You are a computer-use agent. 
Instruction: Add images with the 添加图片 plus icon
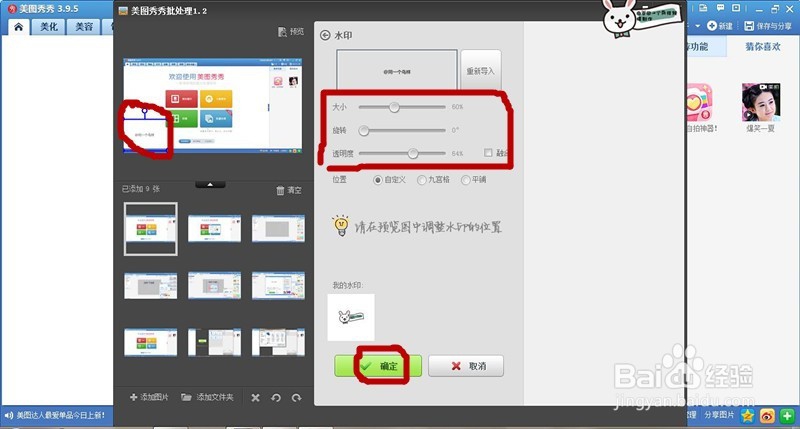pyautogui.click(x=134, y=397)
